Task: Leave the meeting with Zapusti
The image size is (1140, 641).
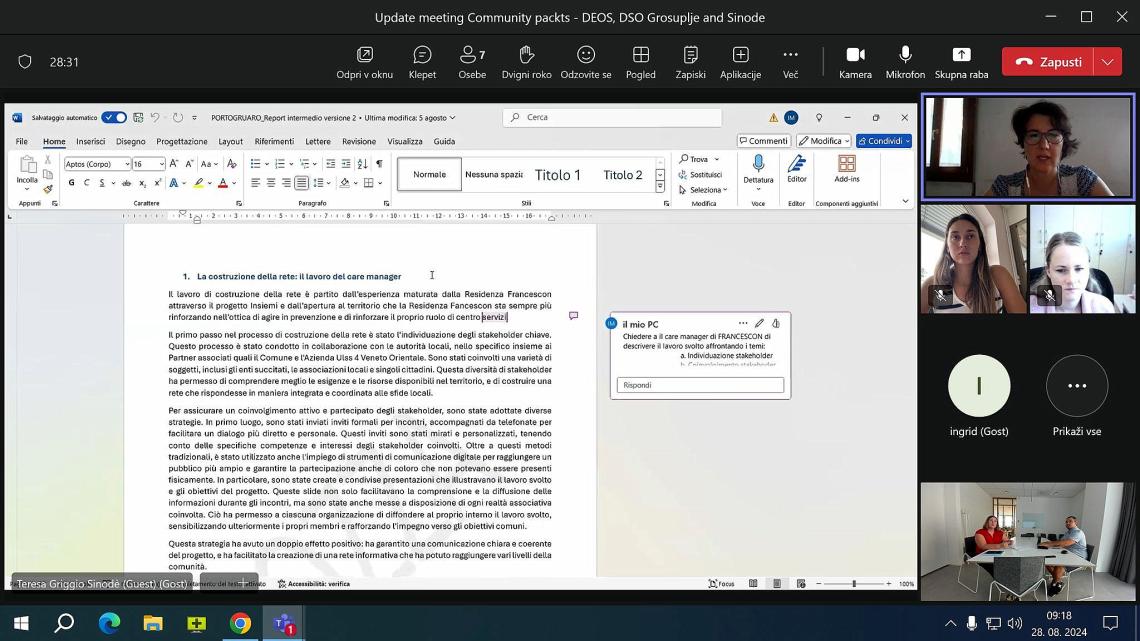Action: pos(1048,62)
